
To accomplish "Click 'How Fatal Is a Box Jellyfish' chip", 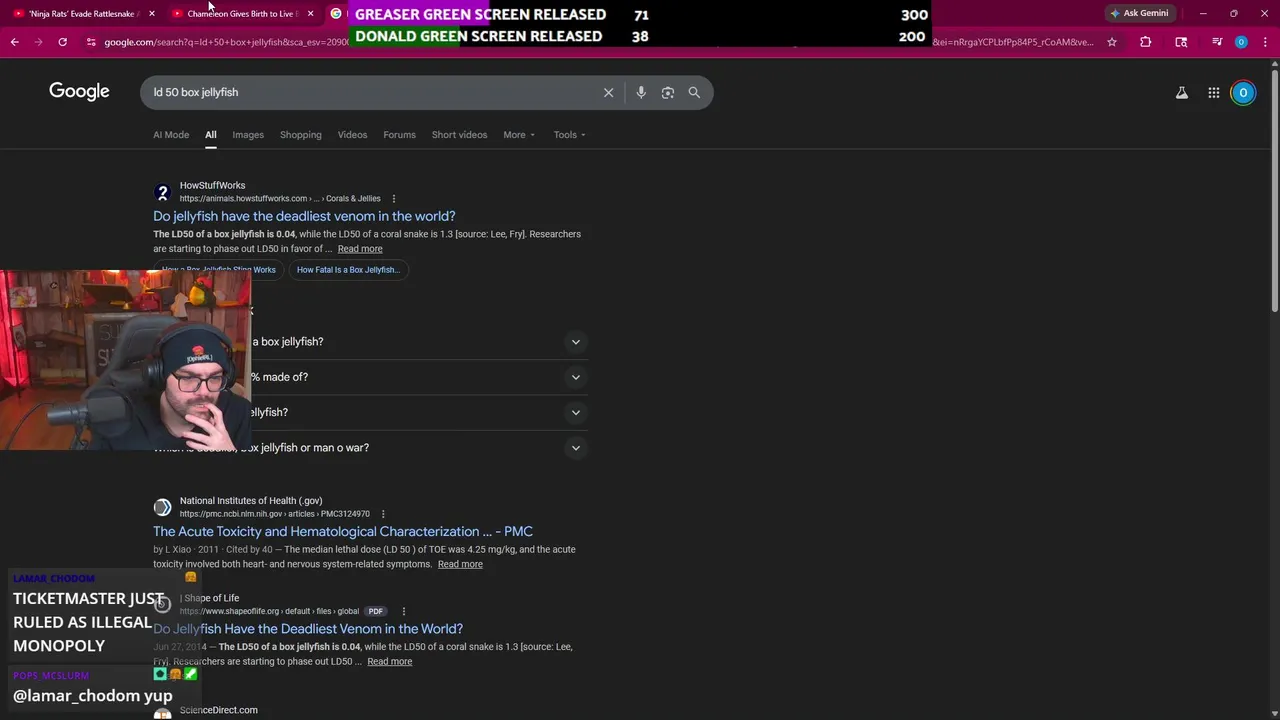I will pos(348,270).
